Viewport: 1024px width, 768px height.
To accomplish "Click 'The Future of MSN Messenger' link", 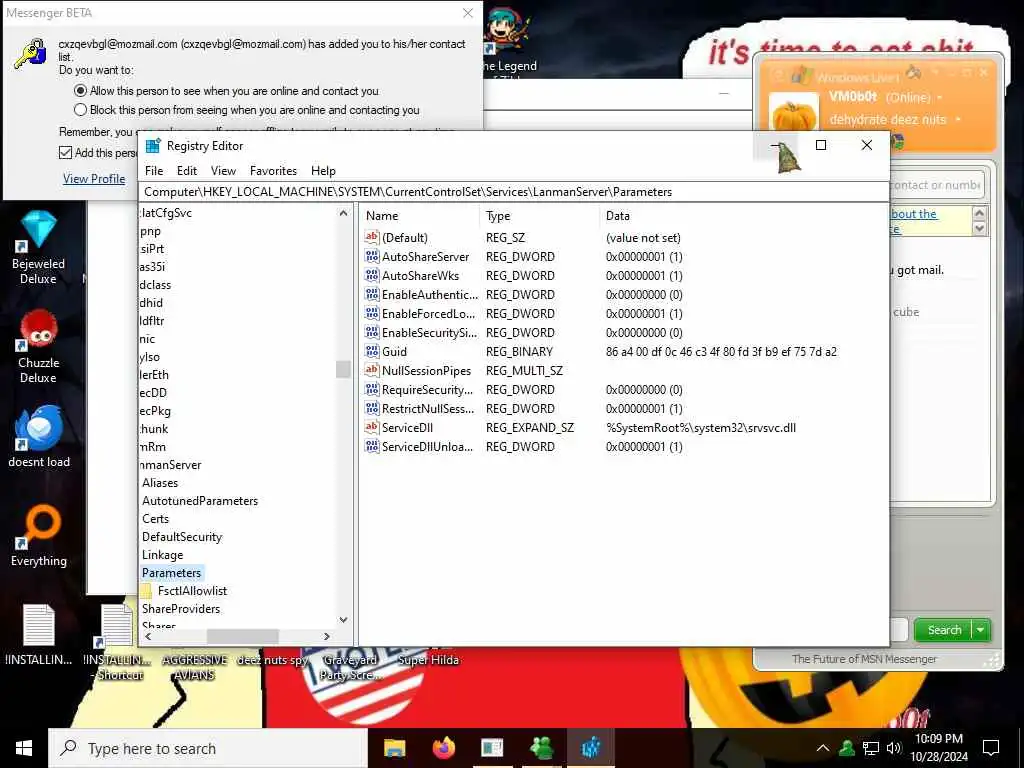I will 864,659.
